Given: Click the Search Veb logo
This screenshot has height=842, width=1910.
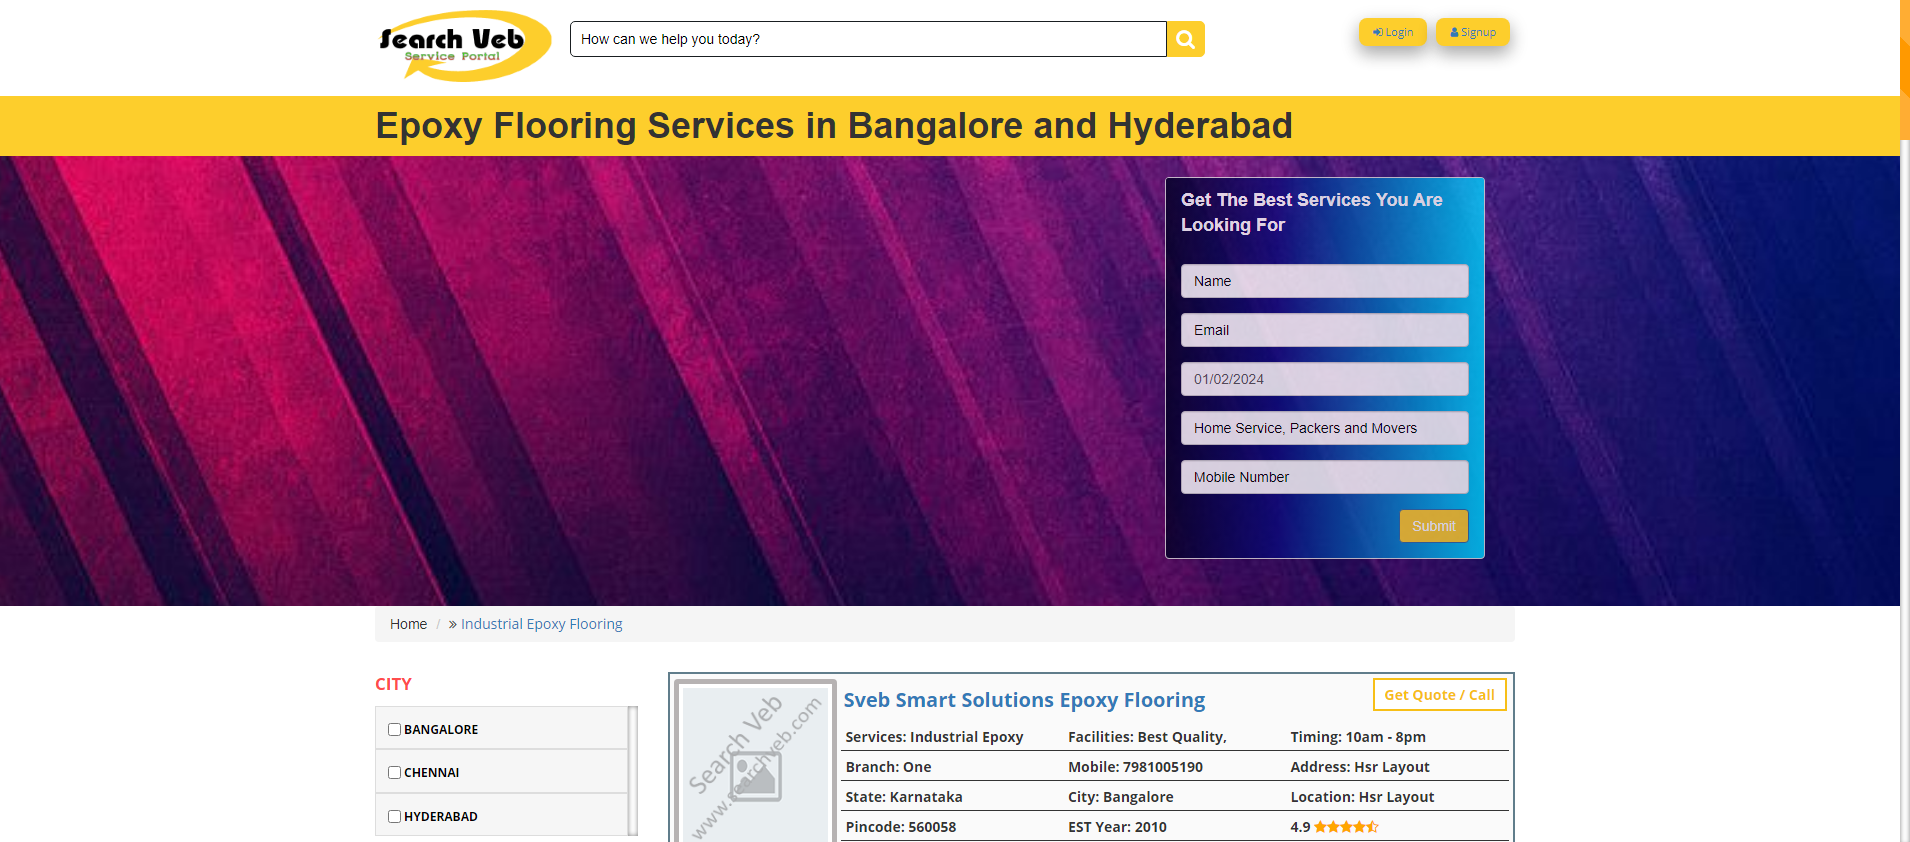Looking at the screenshot, I should pos(463,45).
